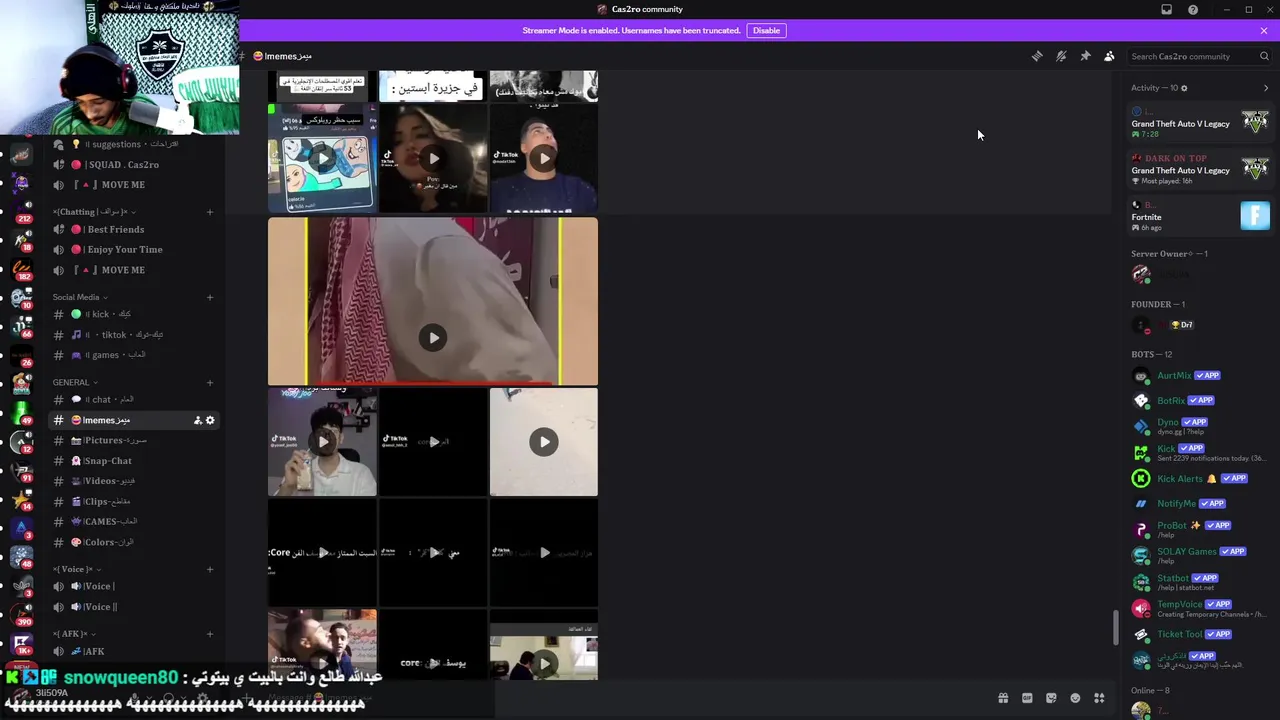Play the large red shemagh video
The image size is (1280, 720).
[433, 338]
